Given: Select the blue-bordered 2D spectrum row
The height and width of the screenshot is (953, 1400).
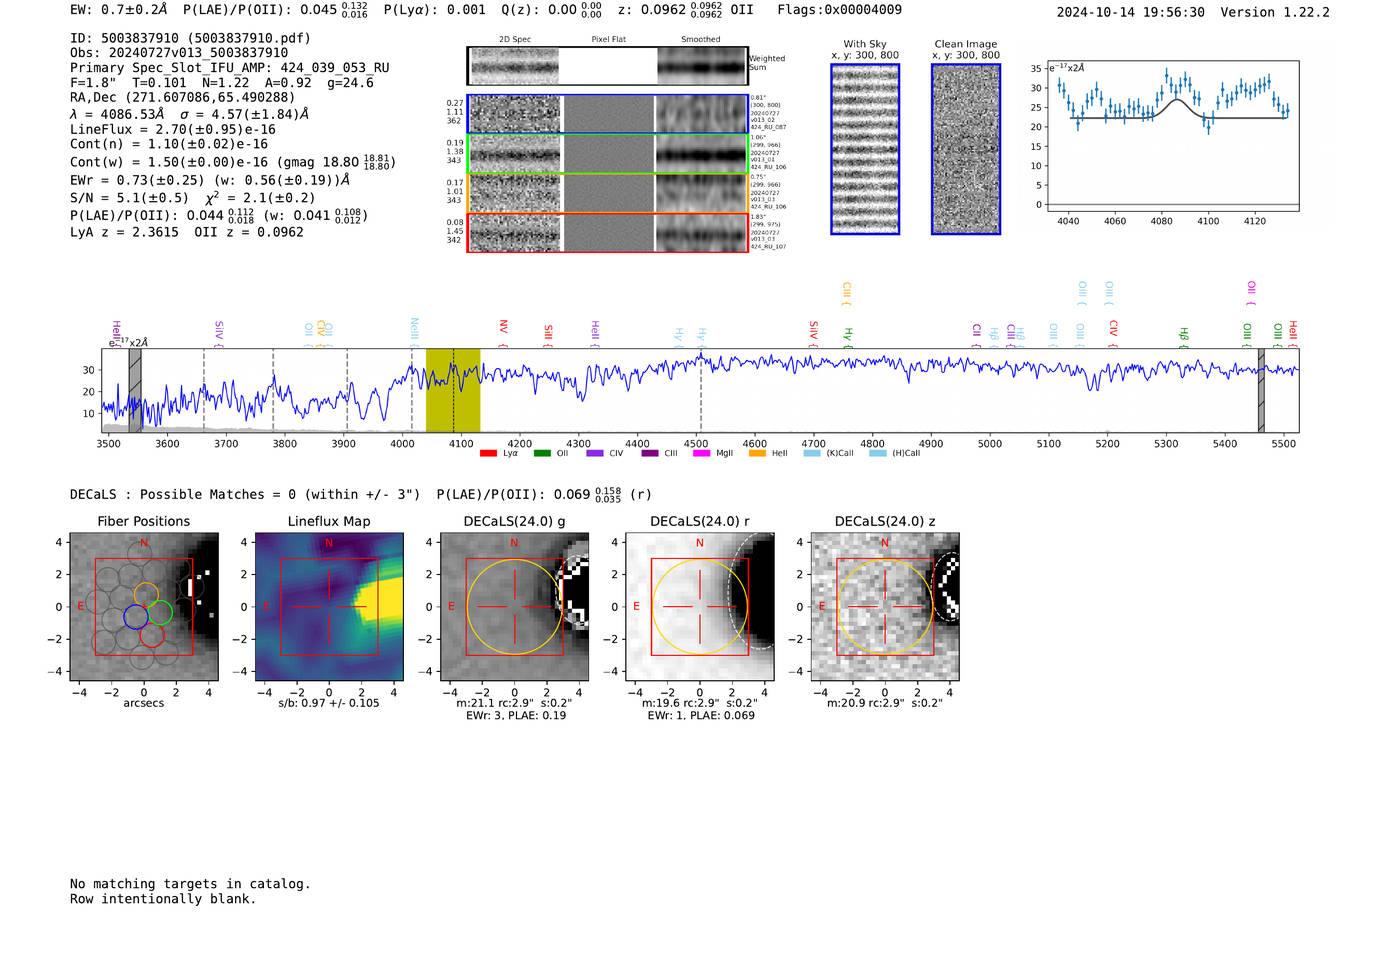Looking at the screenshot, I should [x=607, y=114].
